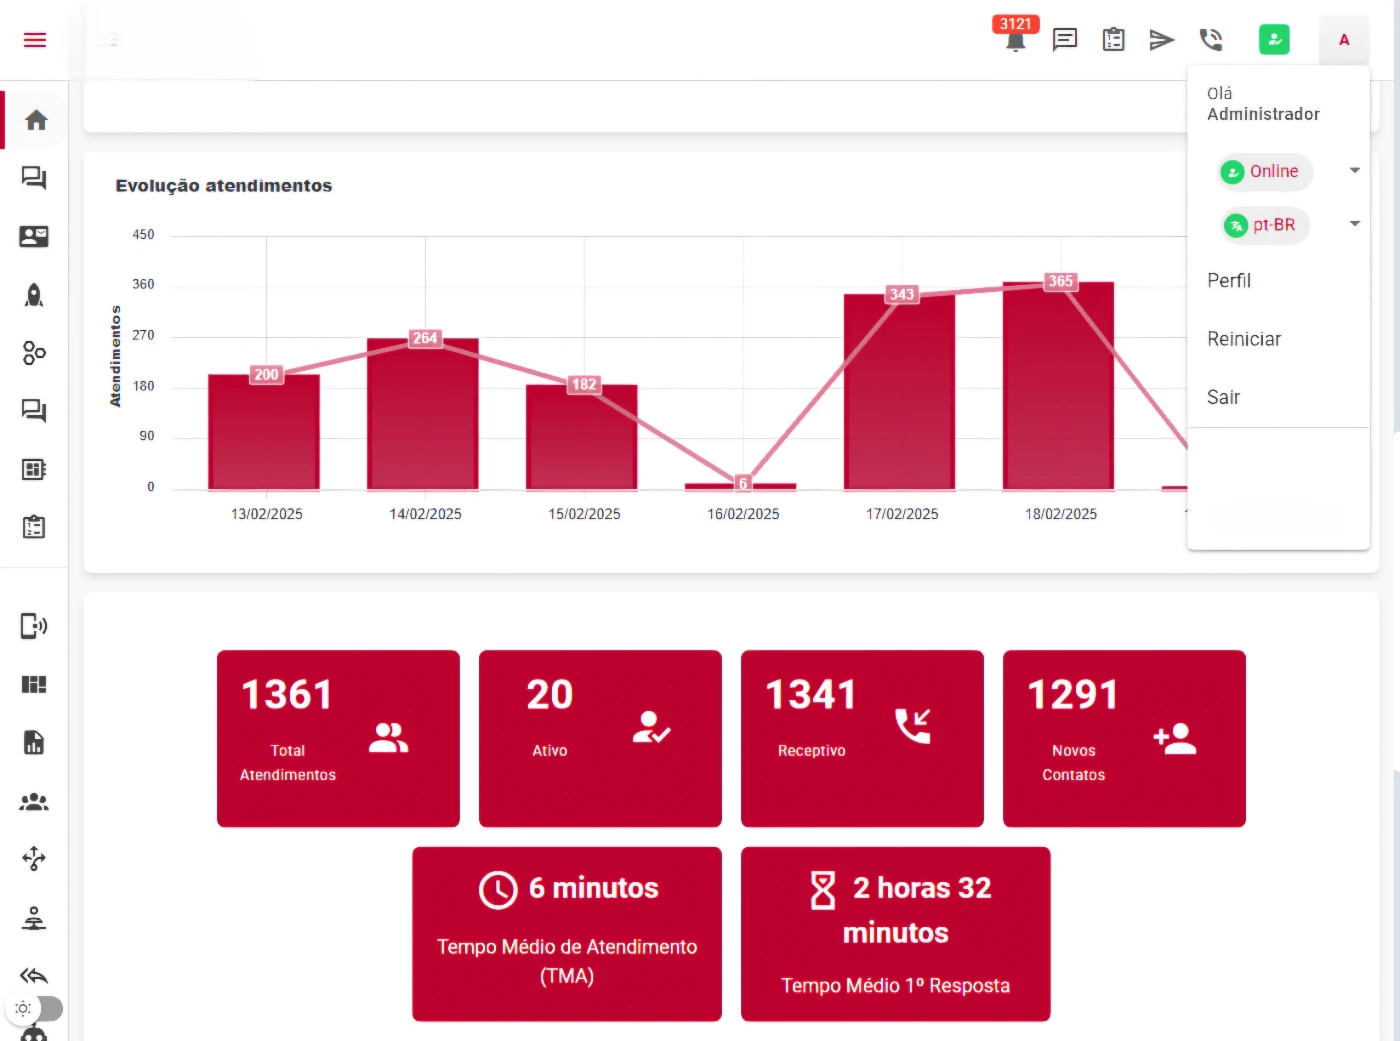This screenshot has width=1400, height=1041.
Task: Open the contact card icon in sidebar
Action: tap(34, 237)
